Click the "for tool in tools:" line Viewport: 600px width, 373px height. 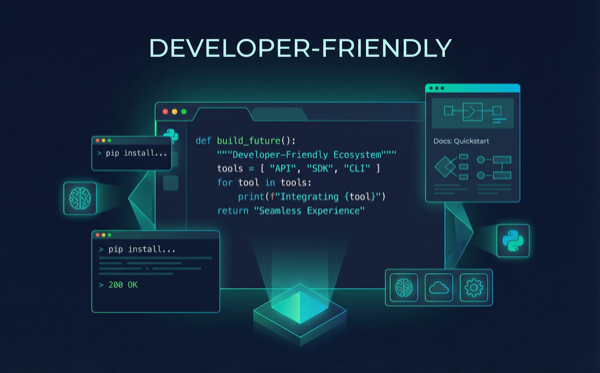point(264,182)
